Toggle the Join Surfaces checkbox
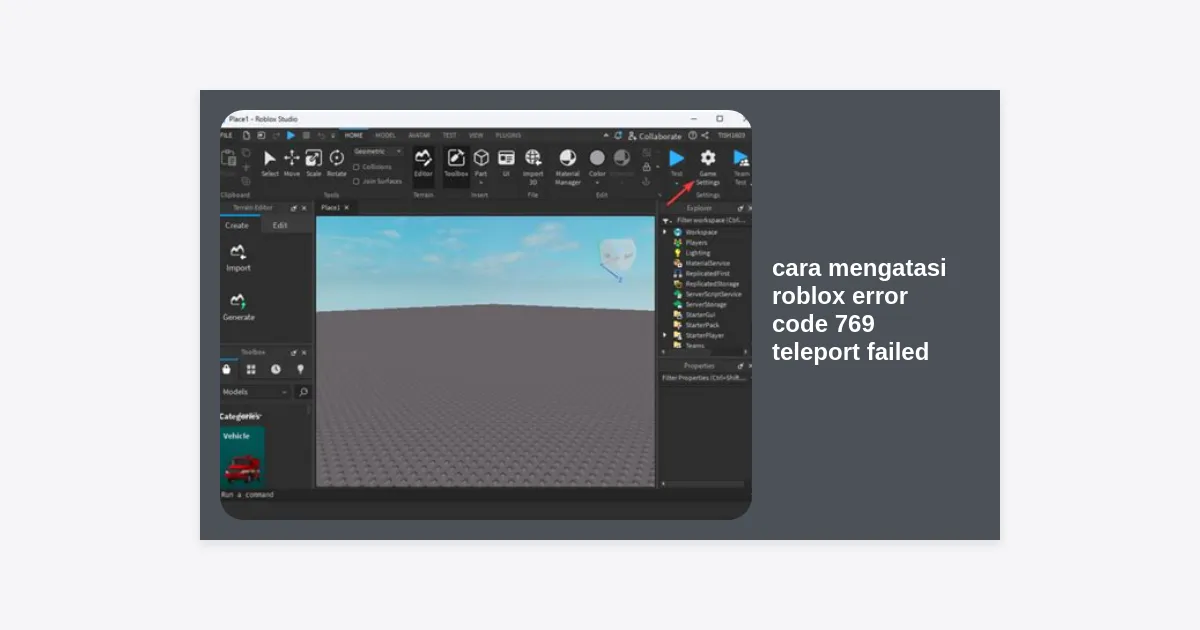Image resolution: width=1200 pixels, height=630 pixels. pyautogui.click(x=357, y=181)
